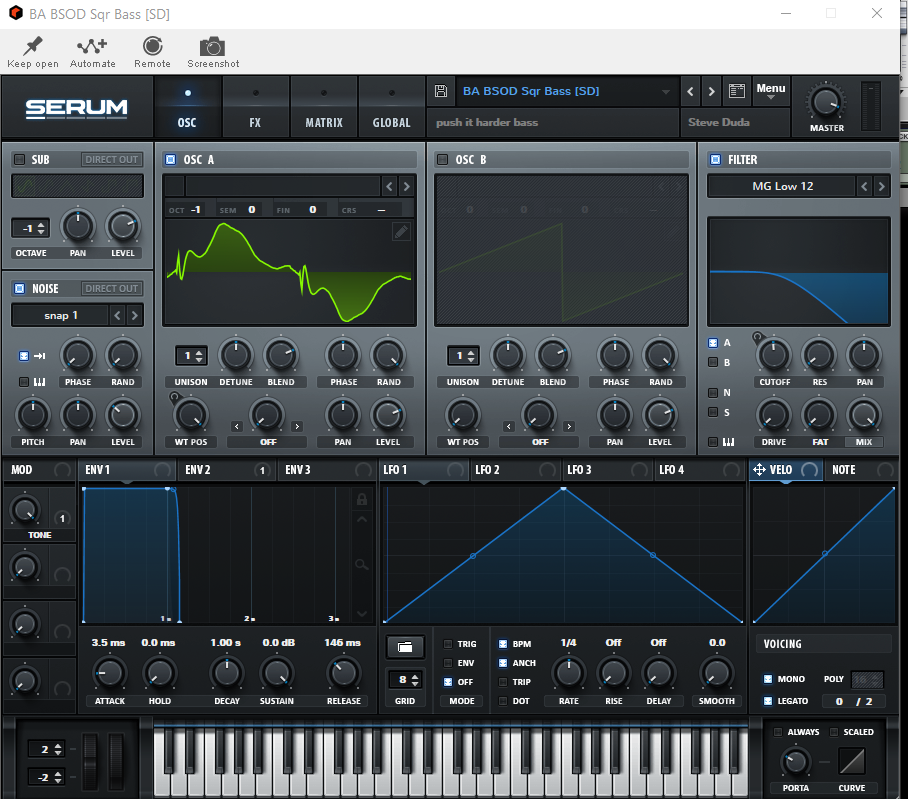The width and height of the screenshot is (908, 799).
Task: Toggle filter routing for oscillator B
Action: pos(713,362)
